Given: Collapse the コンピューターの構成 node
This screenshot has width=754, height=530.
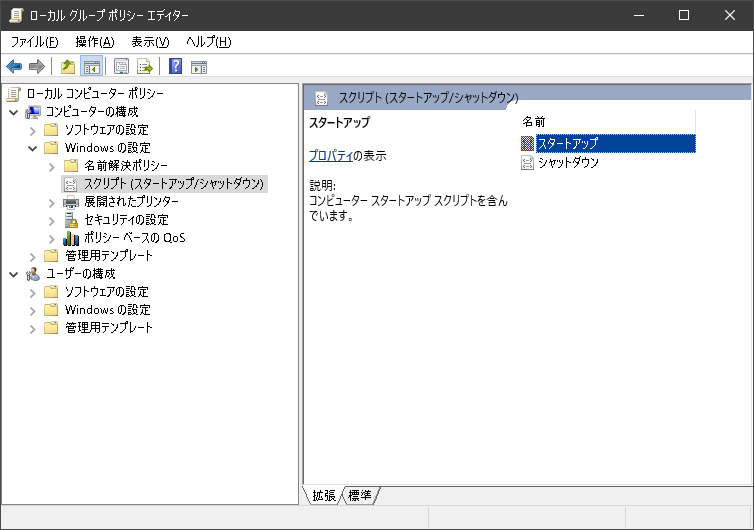Looking at the screenshot, I should (13, 113).
